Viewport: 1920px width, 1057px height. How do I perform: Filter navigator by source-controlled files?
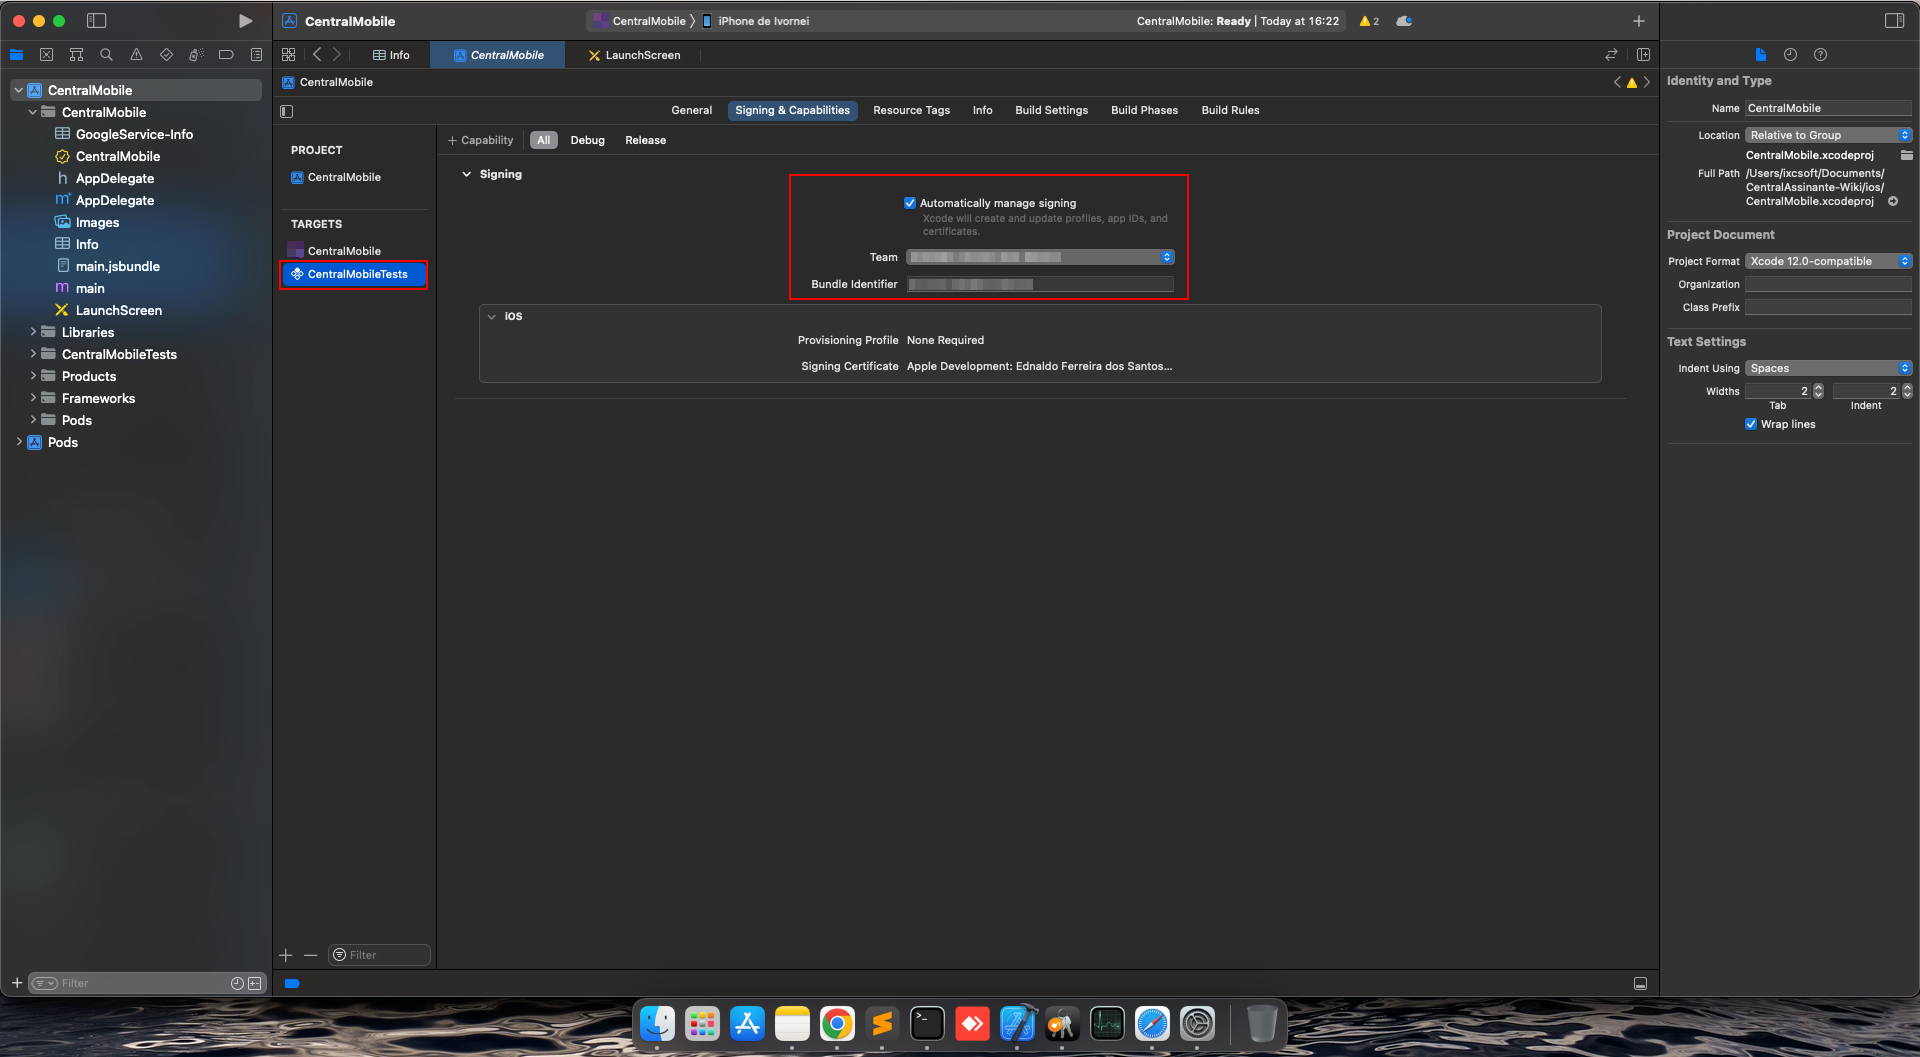pos(254,983)
